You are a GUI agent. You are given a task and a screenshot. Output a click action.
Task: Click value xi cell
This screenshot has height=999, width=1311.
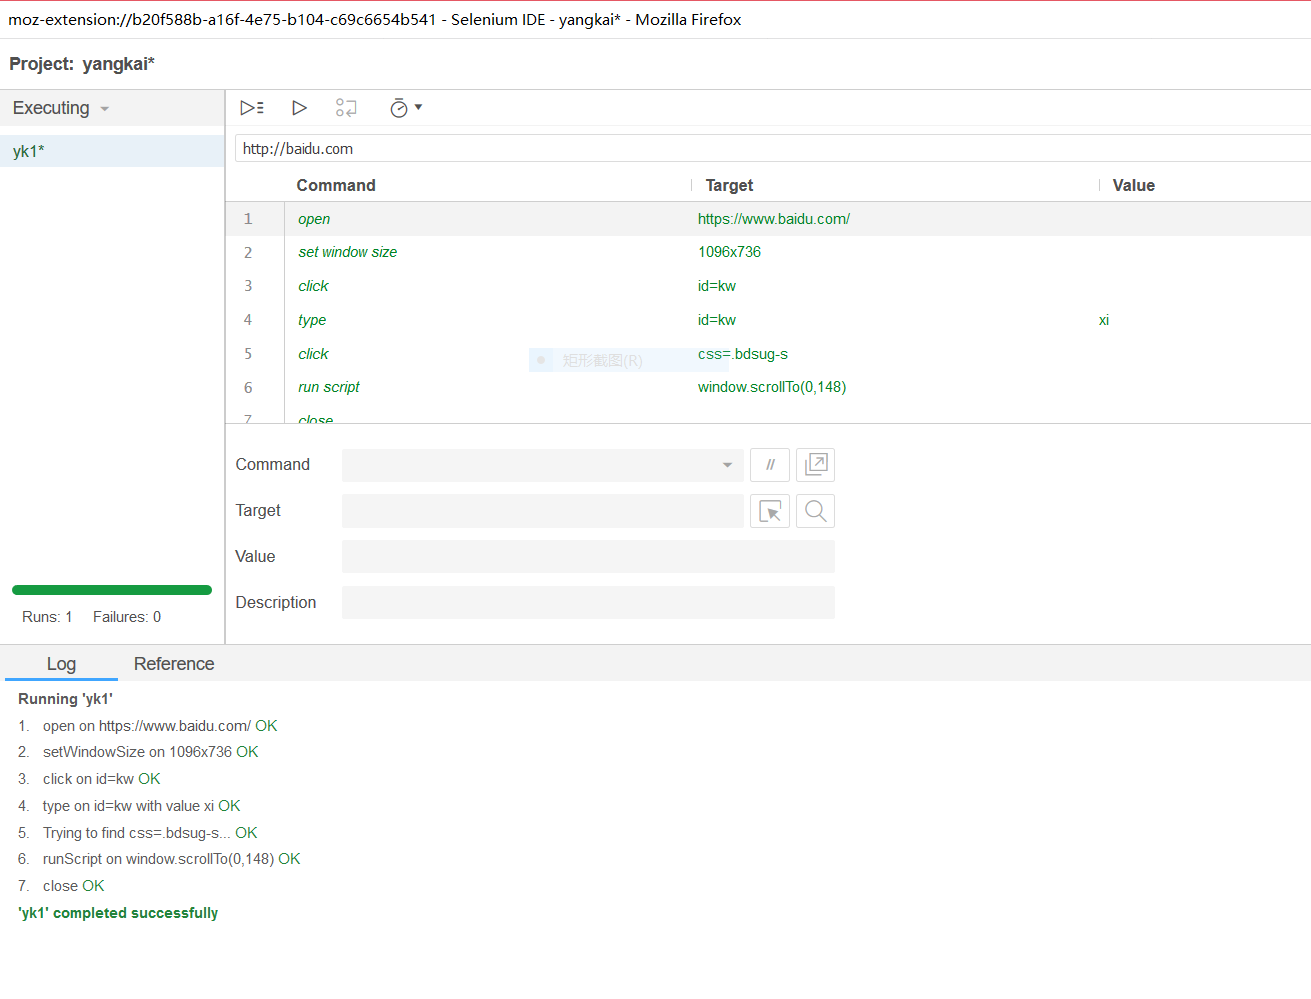tap(1104, 320)
